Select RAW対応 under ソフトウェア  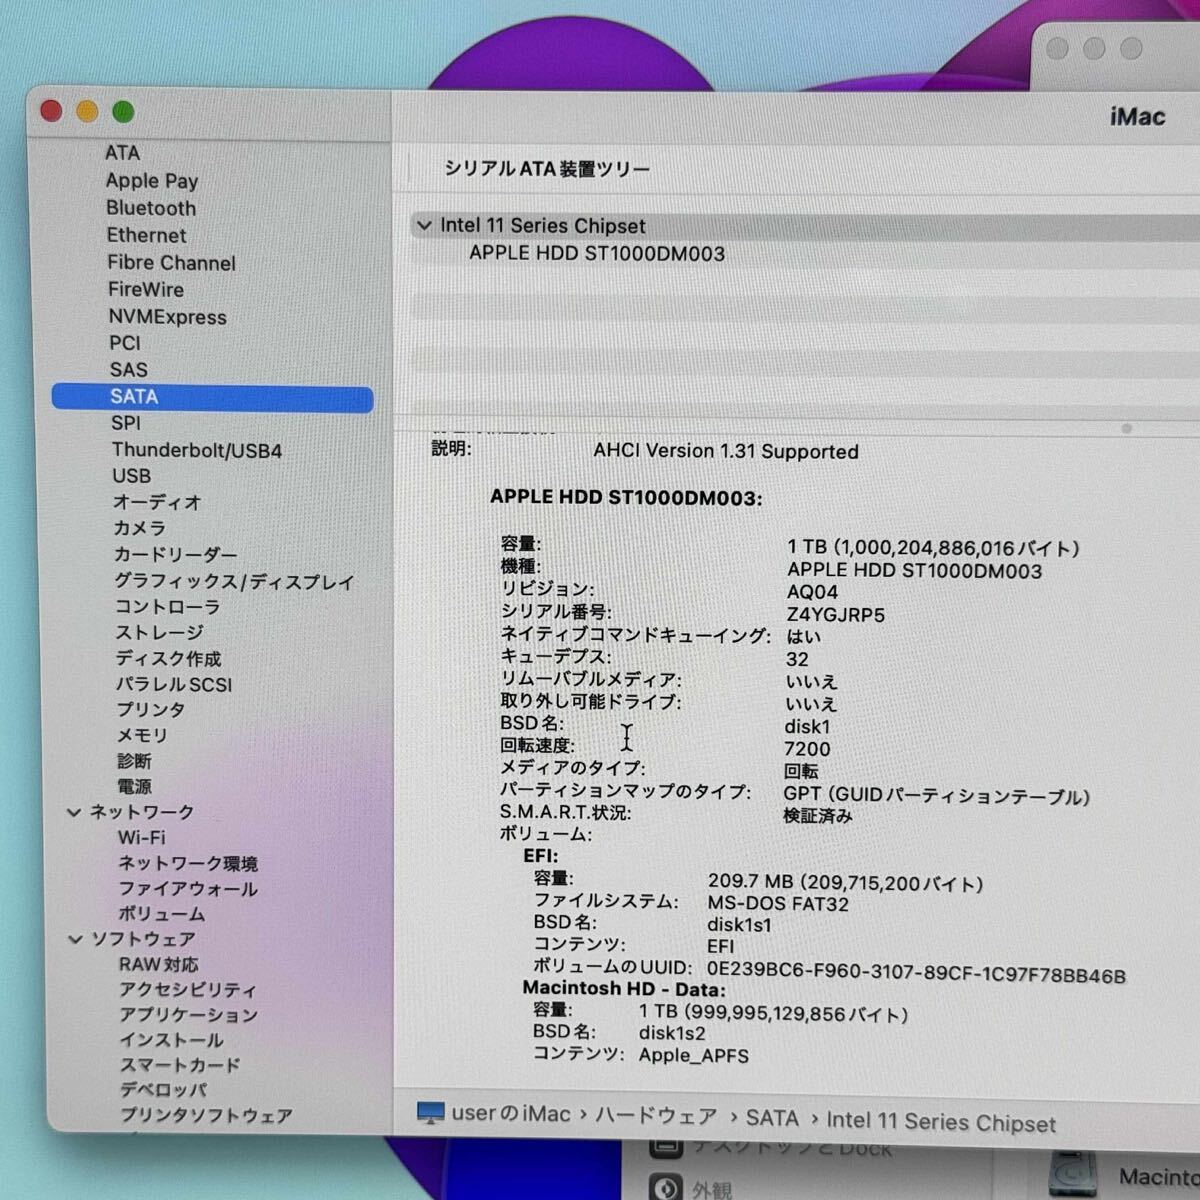[x=159, y=965]
